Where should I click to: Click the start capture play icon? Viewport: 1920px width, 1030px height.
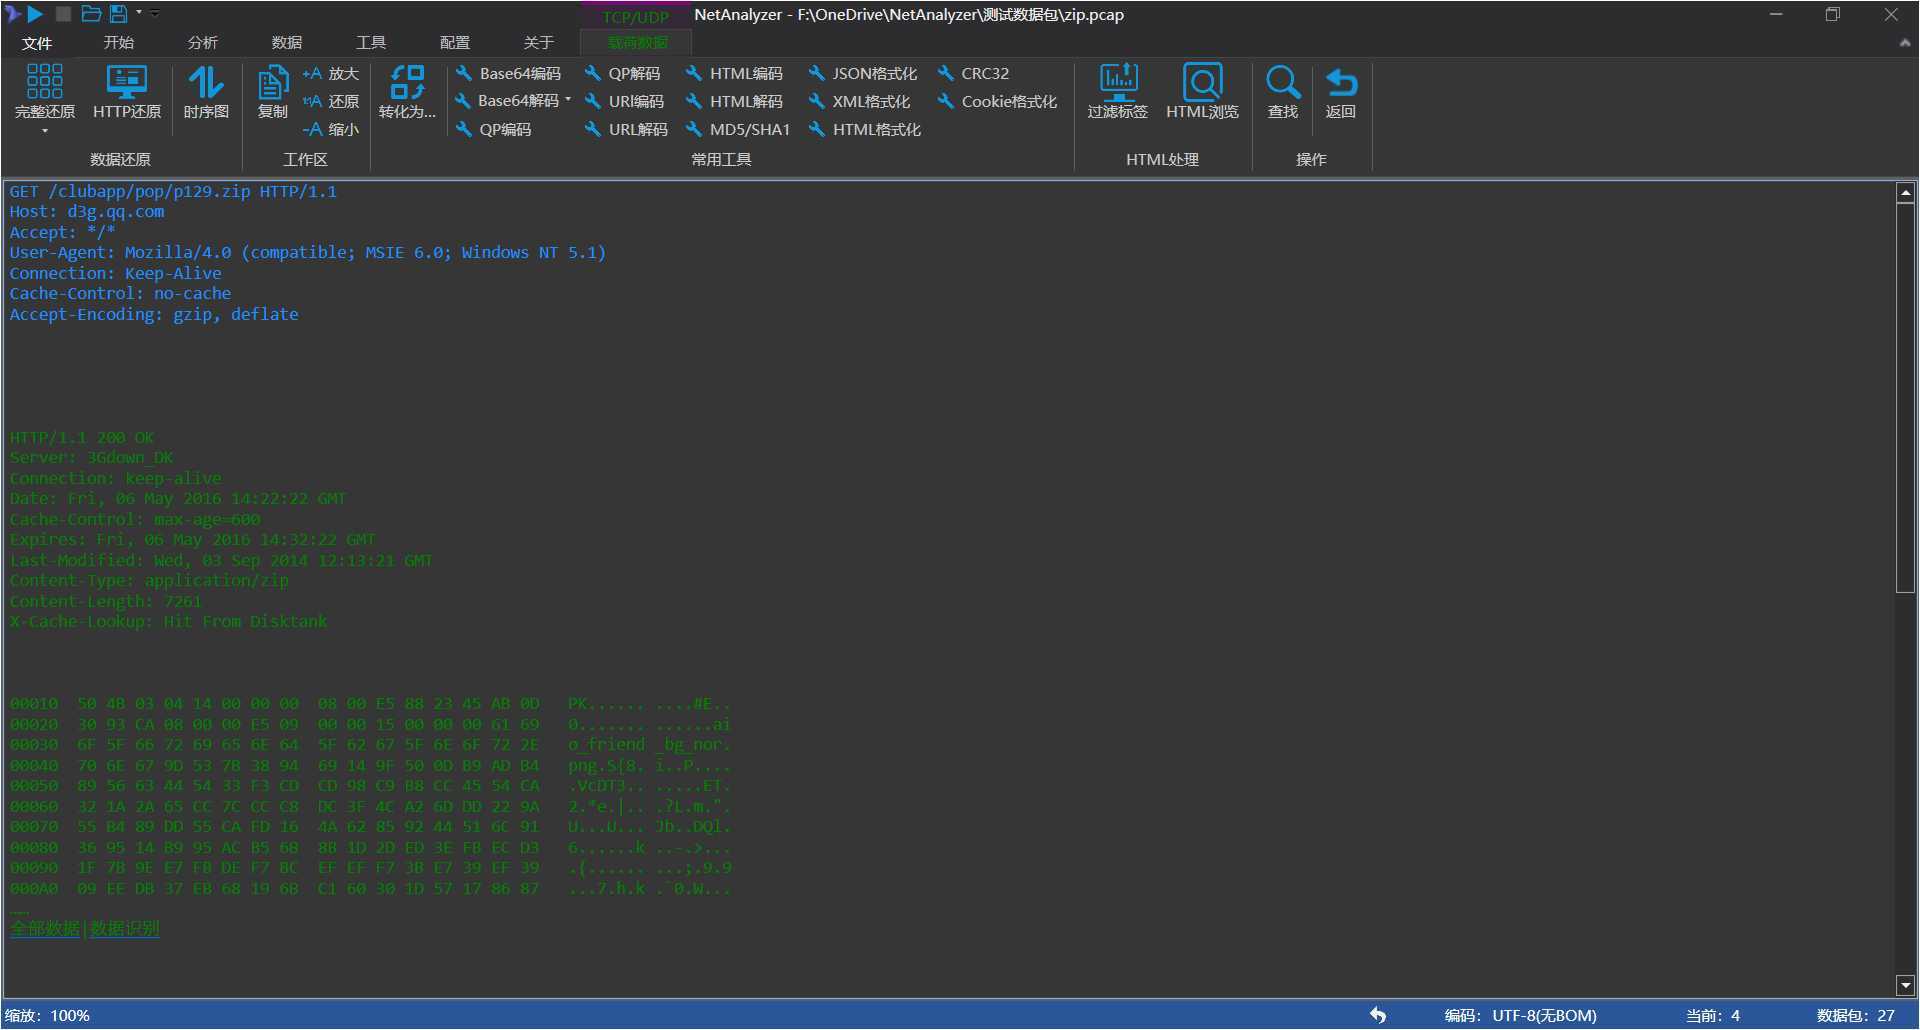click(36, 14)
